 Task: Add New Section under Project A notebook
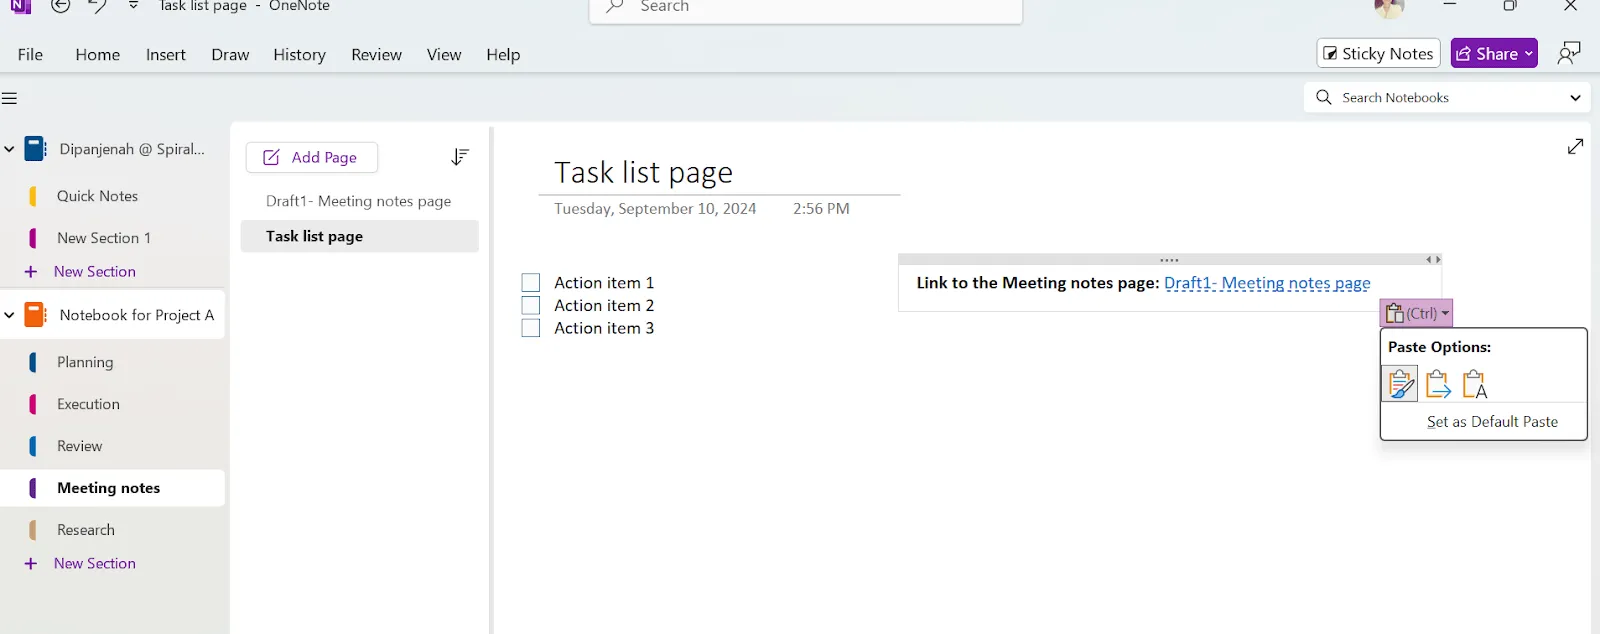[x=94, y=564]
